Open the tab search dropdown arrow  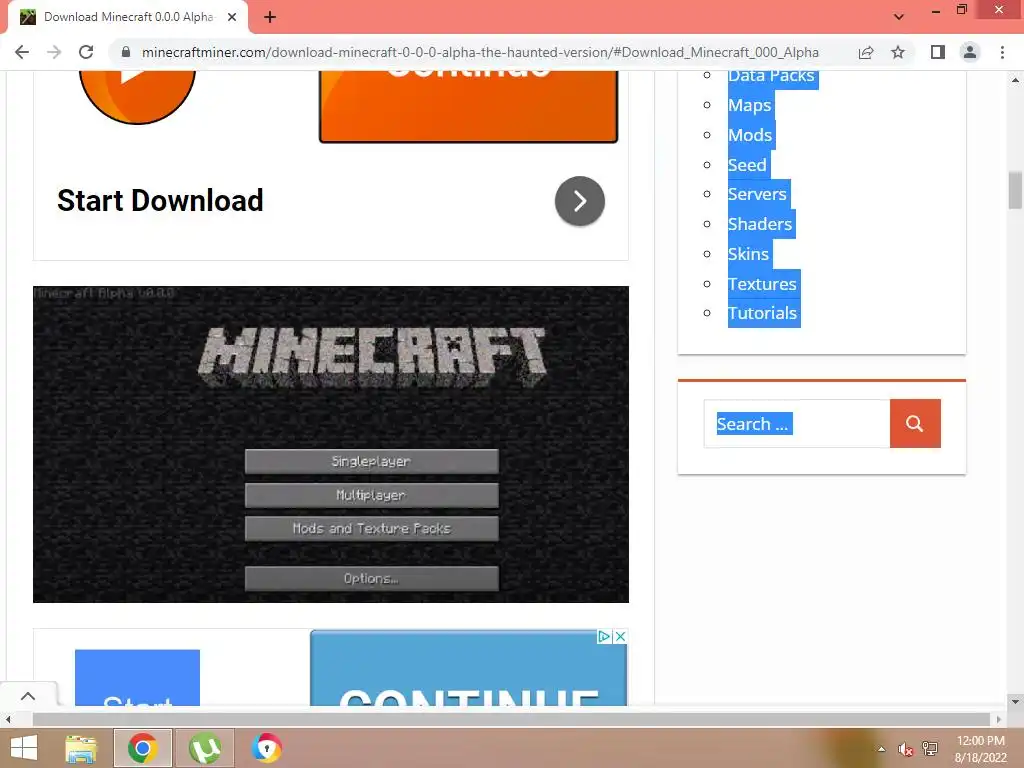[899, 17]
